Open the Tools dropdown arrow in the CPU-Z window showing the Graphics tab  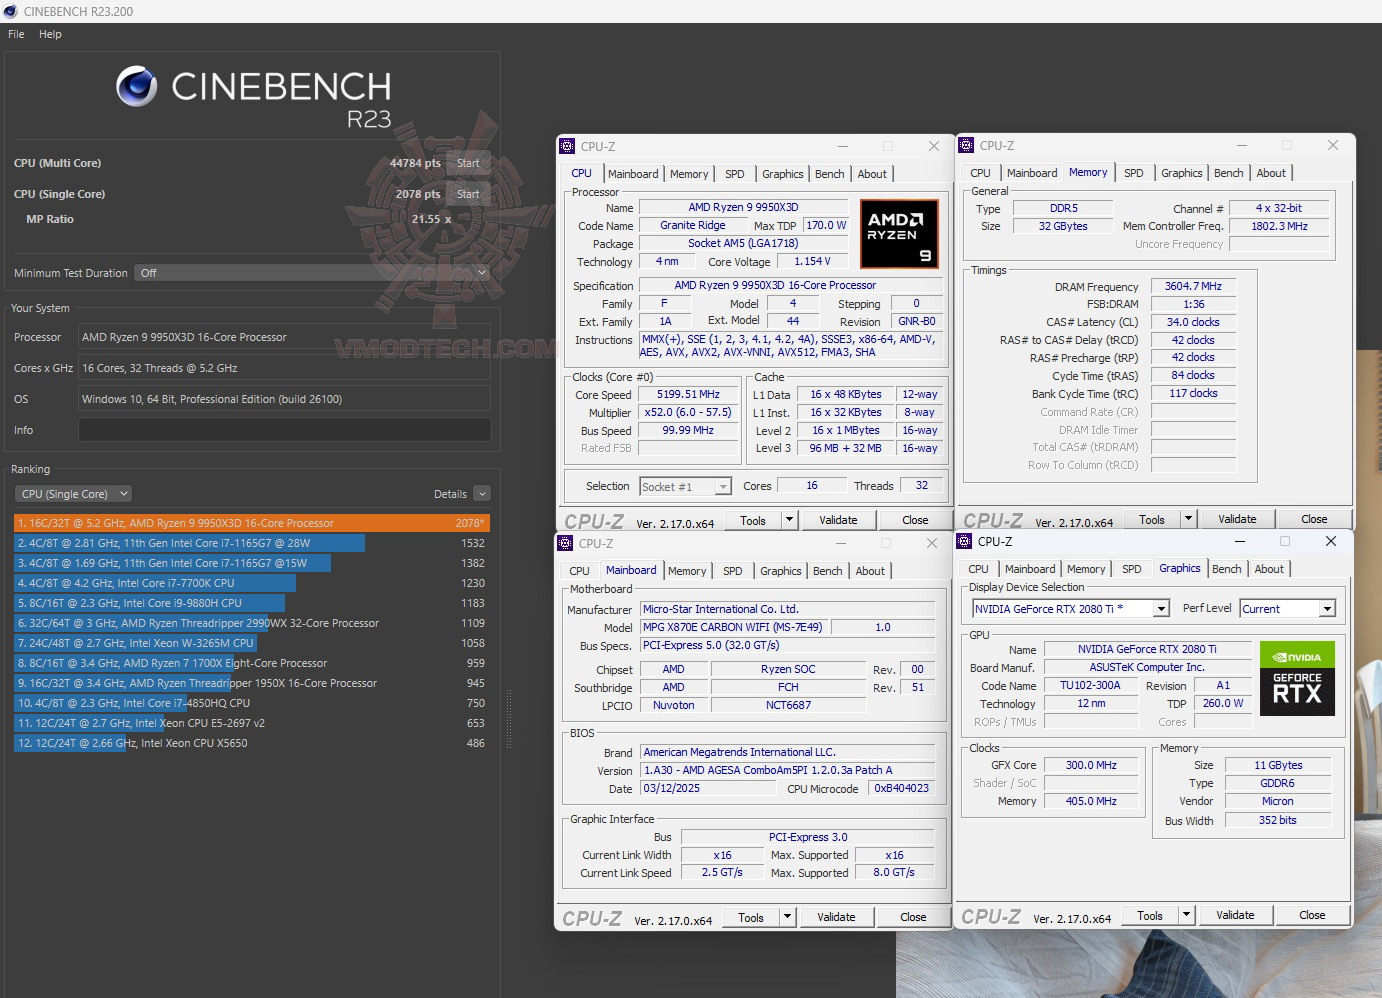[1186, 915]
